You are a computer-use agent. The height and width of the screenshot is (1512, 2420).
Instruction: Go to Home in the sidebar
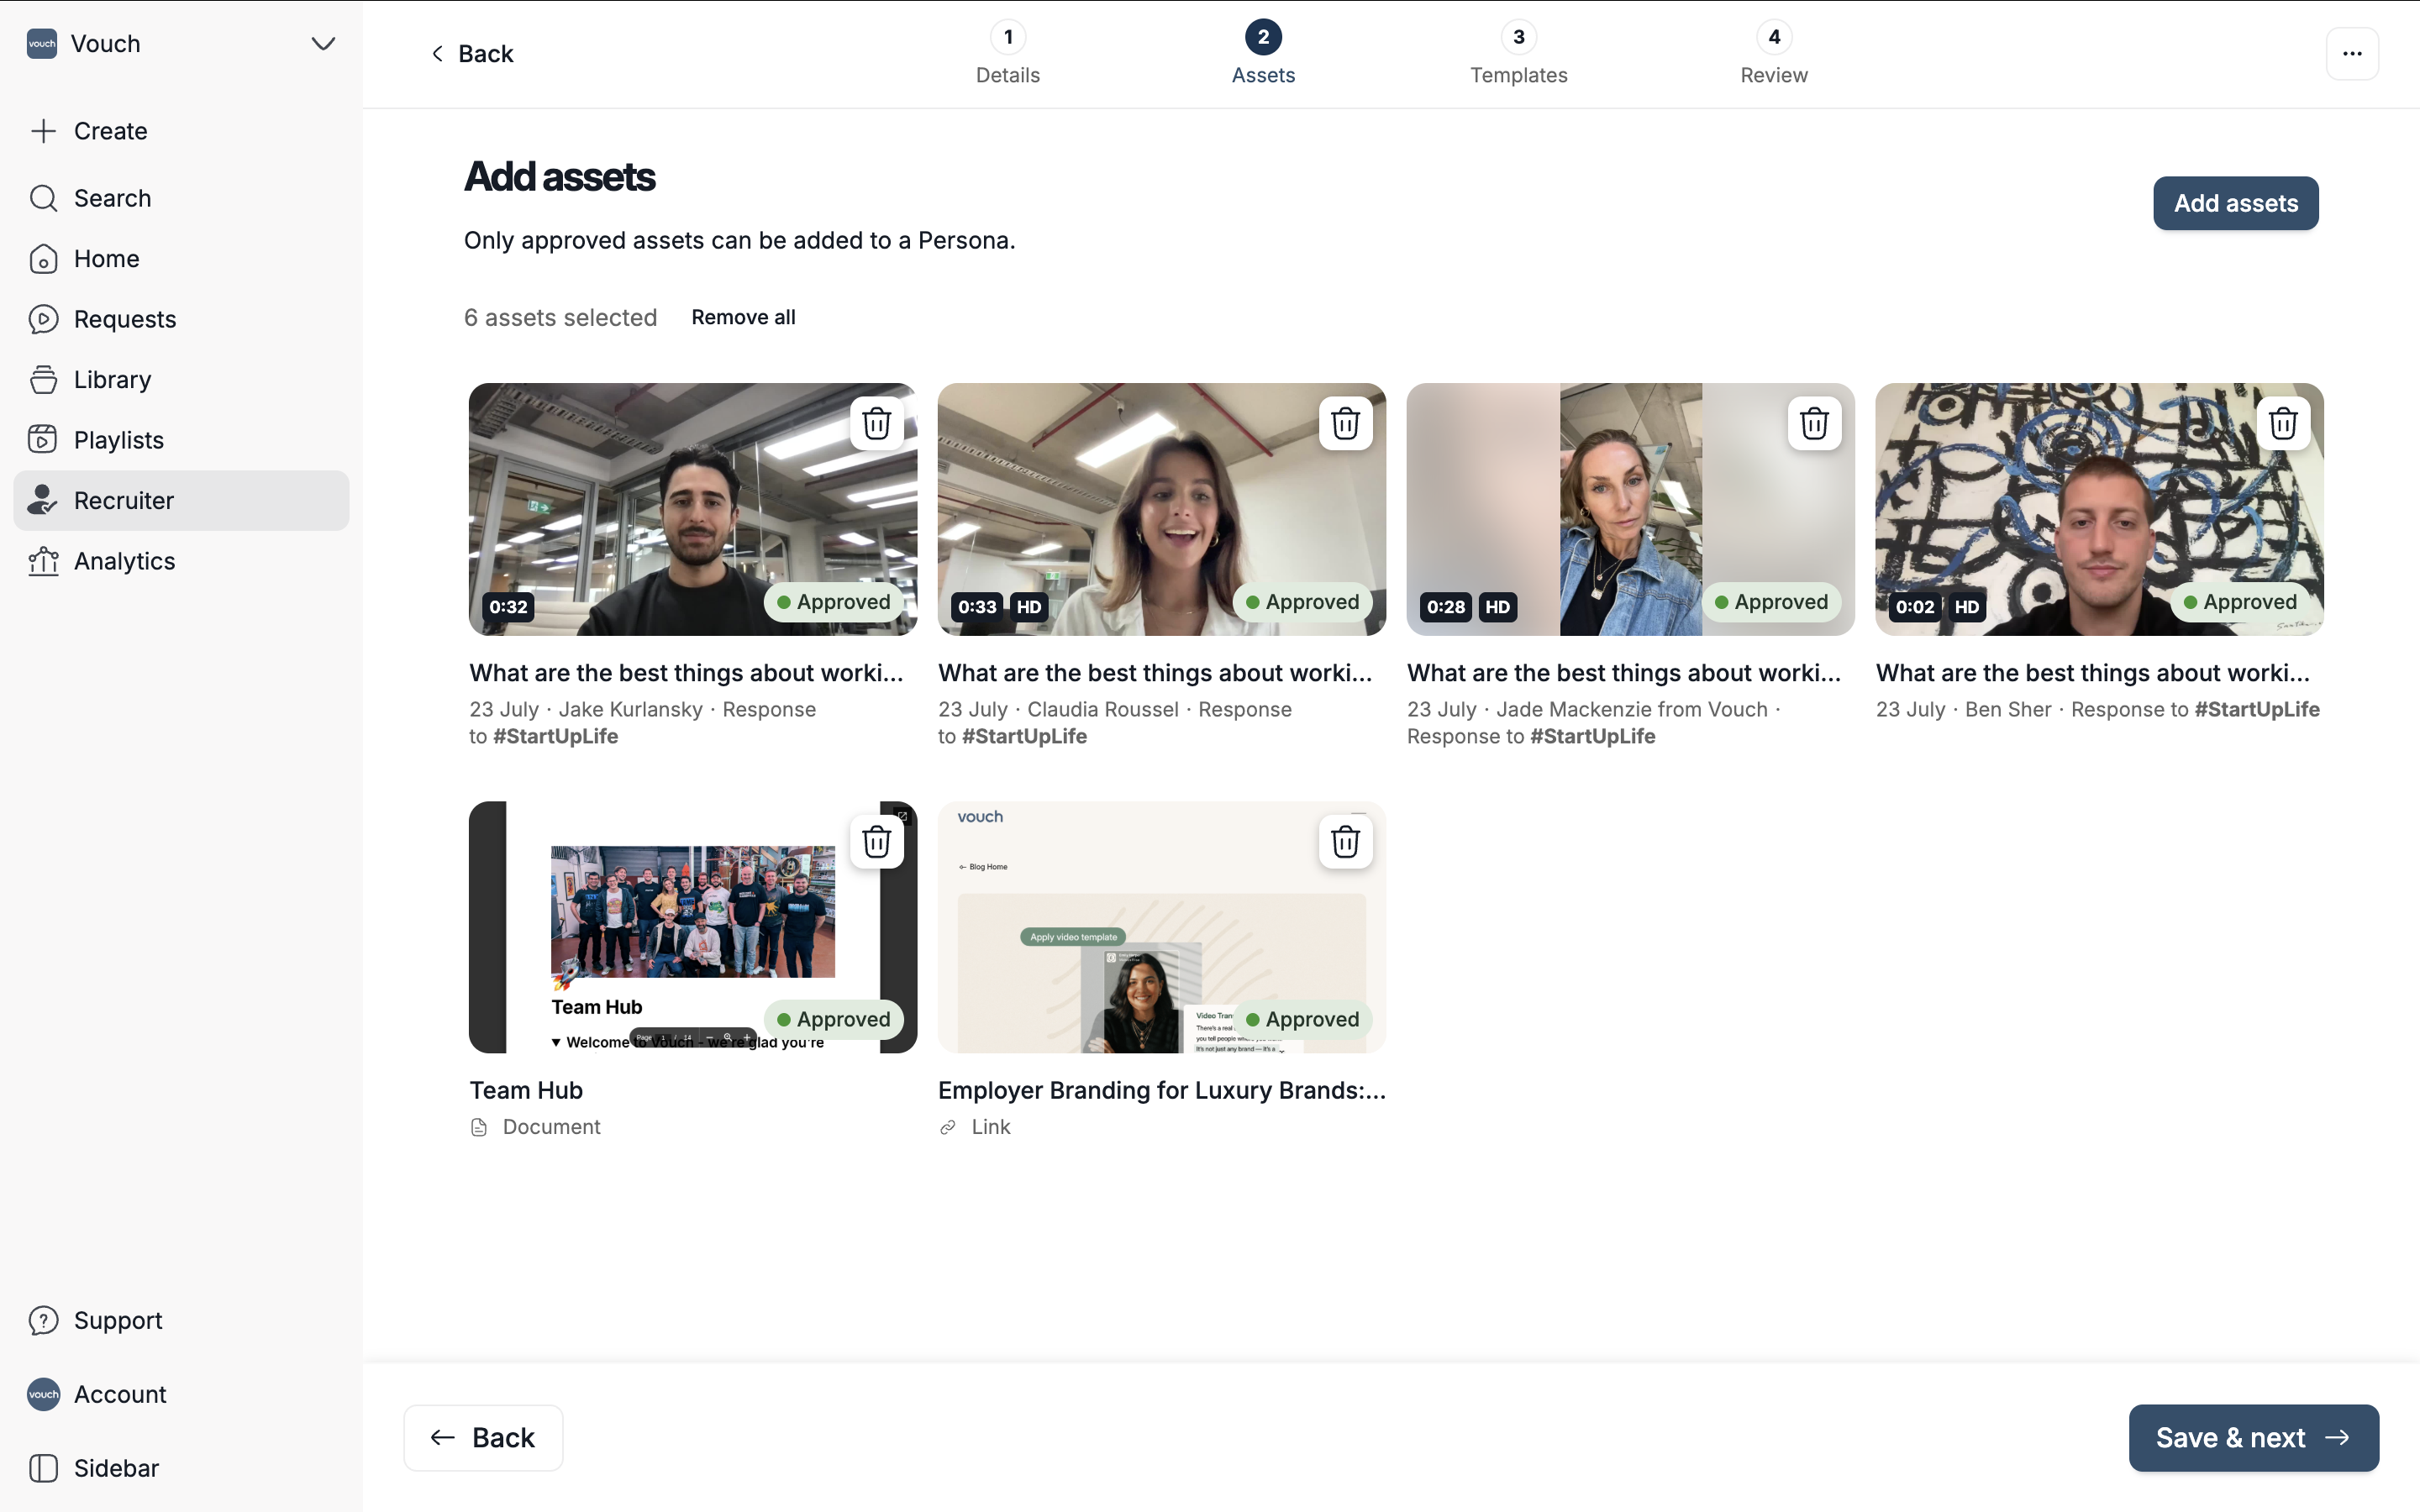point(181,259)
